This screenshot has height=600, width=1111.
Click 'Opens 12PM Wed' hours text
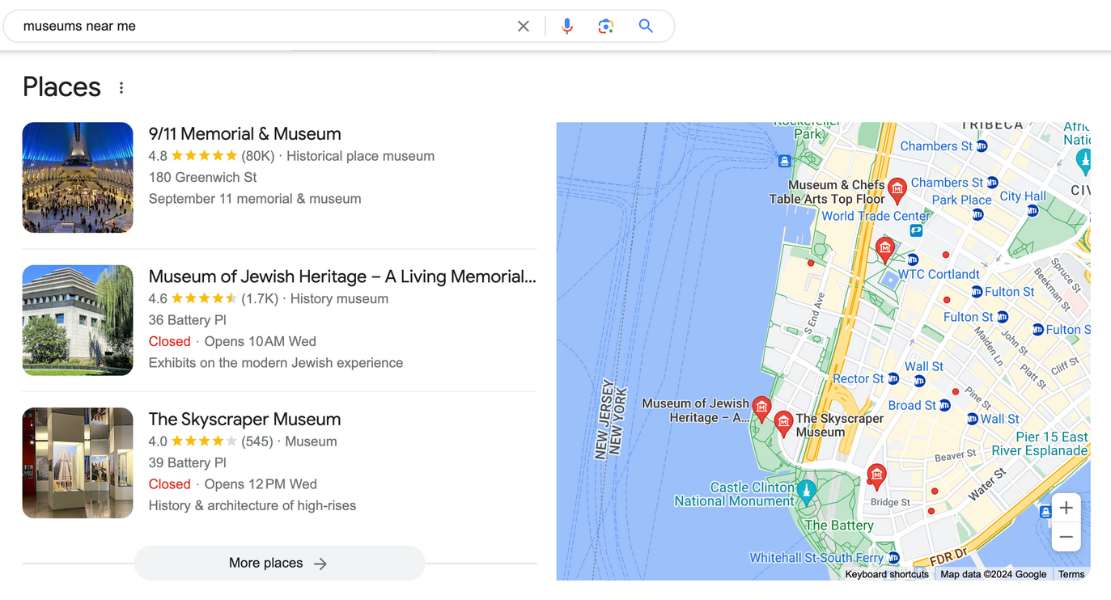(x=261, y=484)
